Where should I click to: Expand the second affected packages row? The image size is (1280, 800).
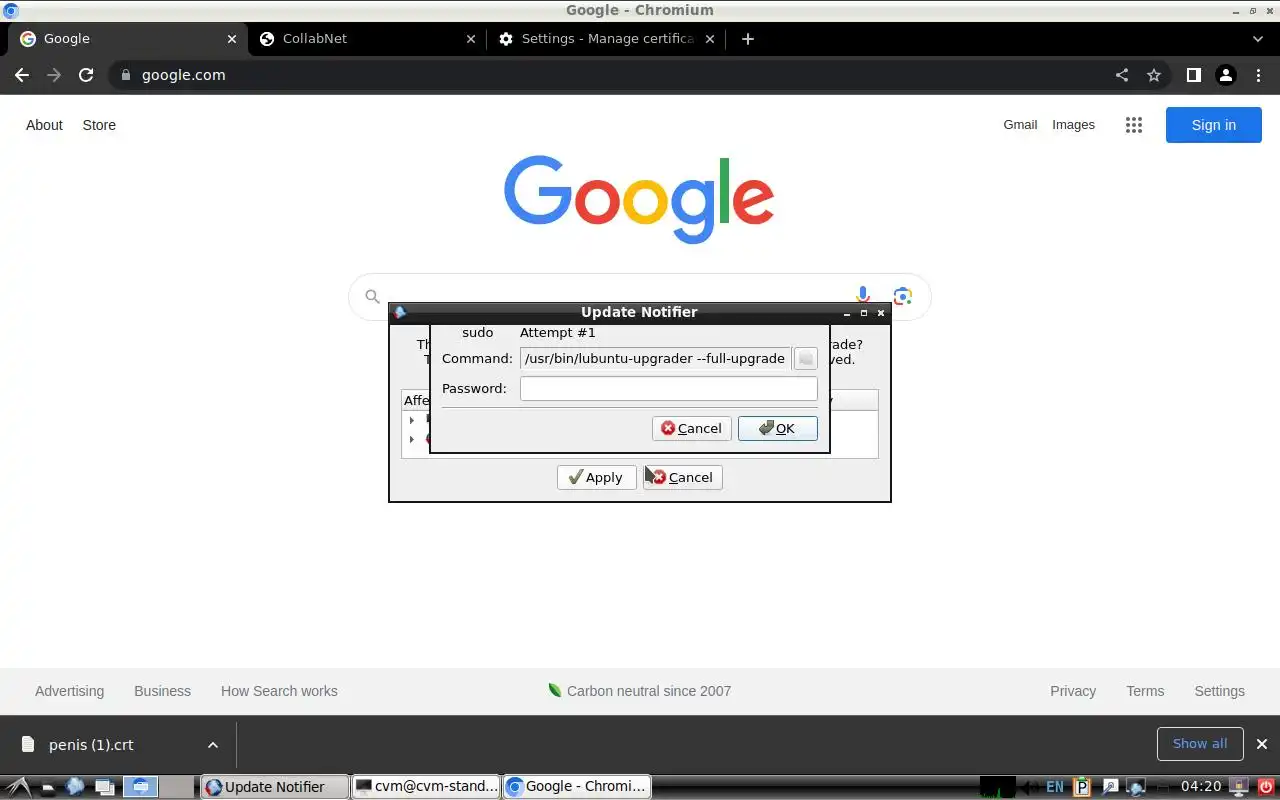click(412, 439)
